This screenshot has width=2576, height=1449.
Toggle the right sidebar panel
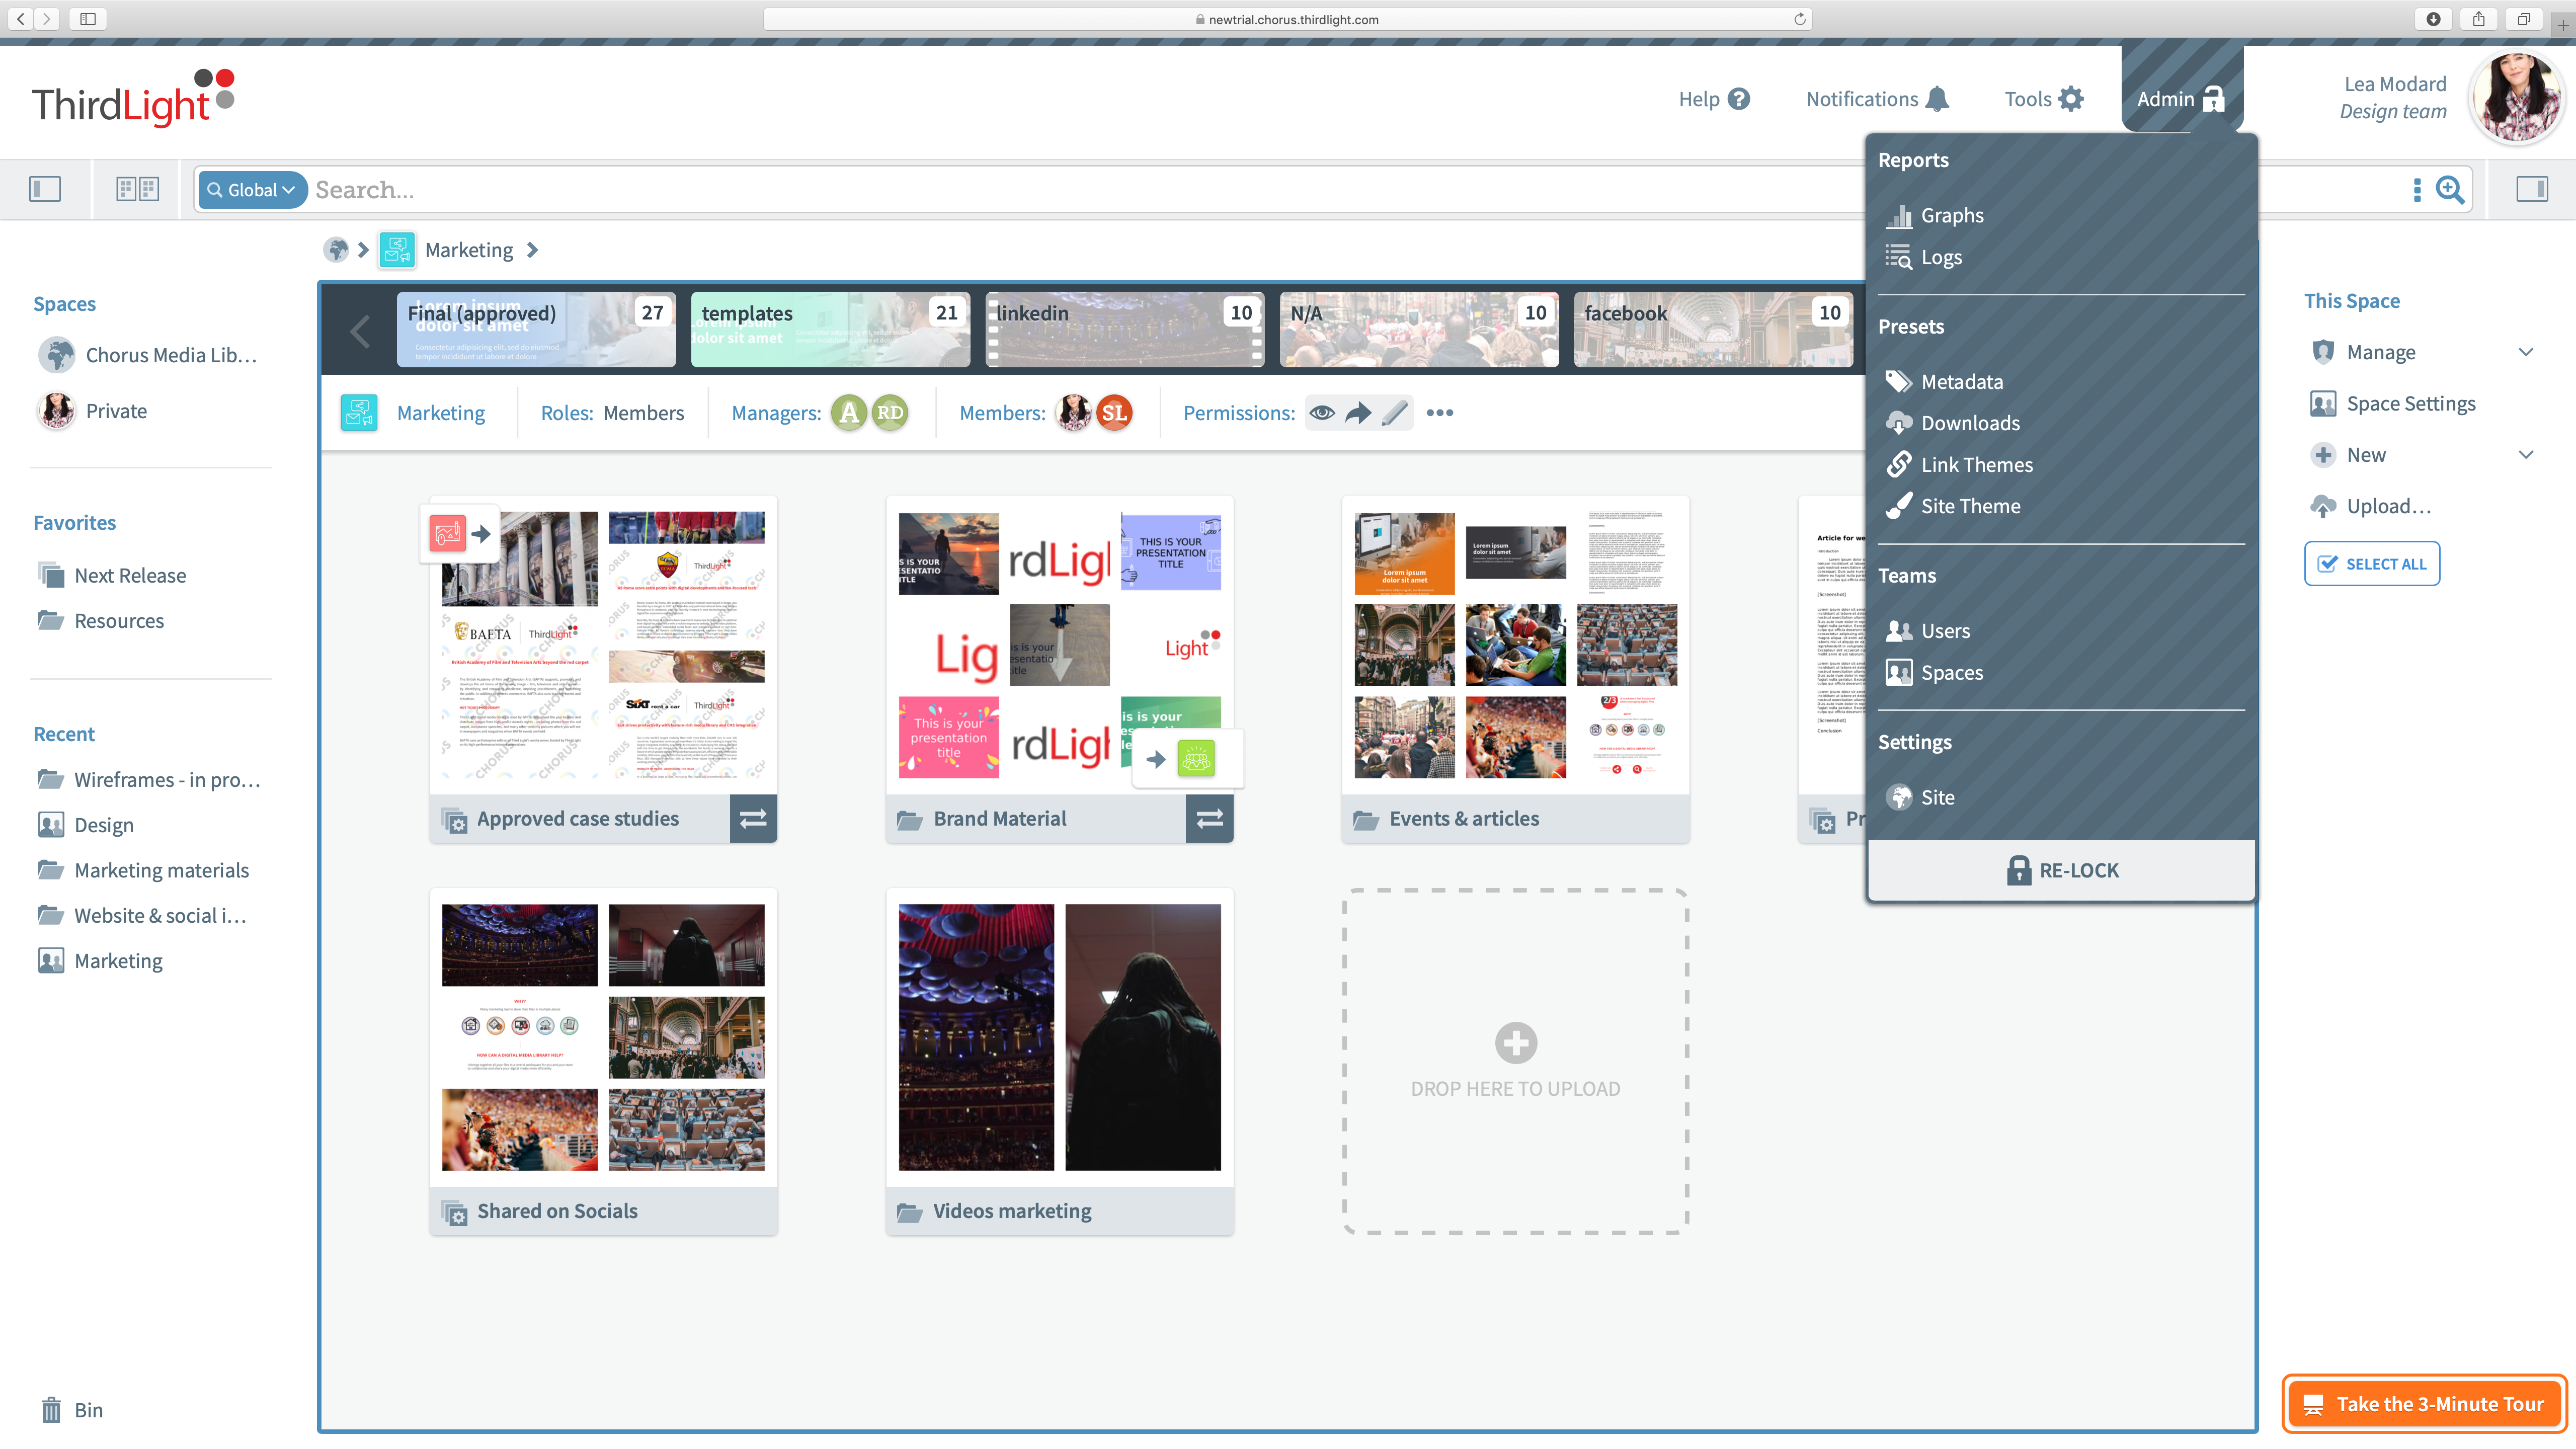coord(2531,189)
